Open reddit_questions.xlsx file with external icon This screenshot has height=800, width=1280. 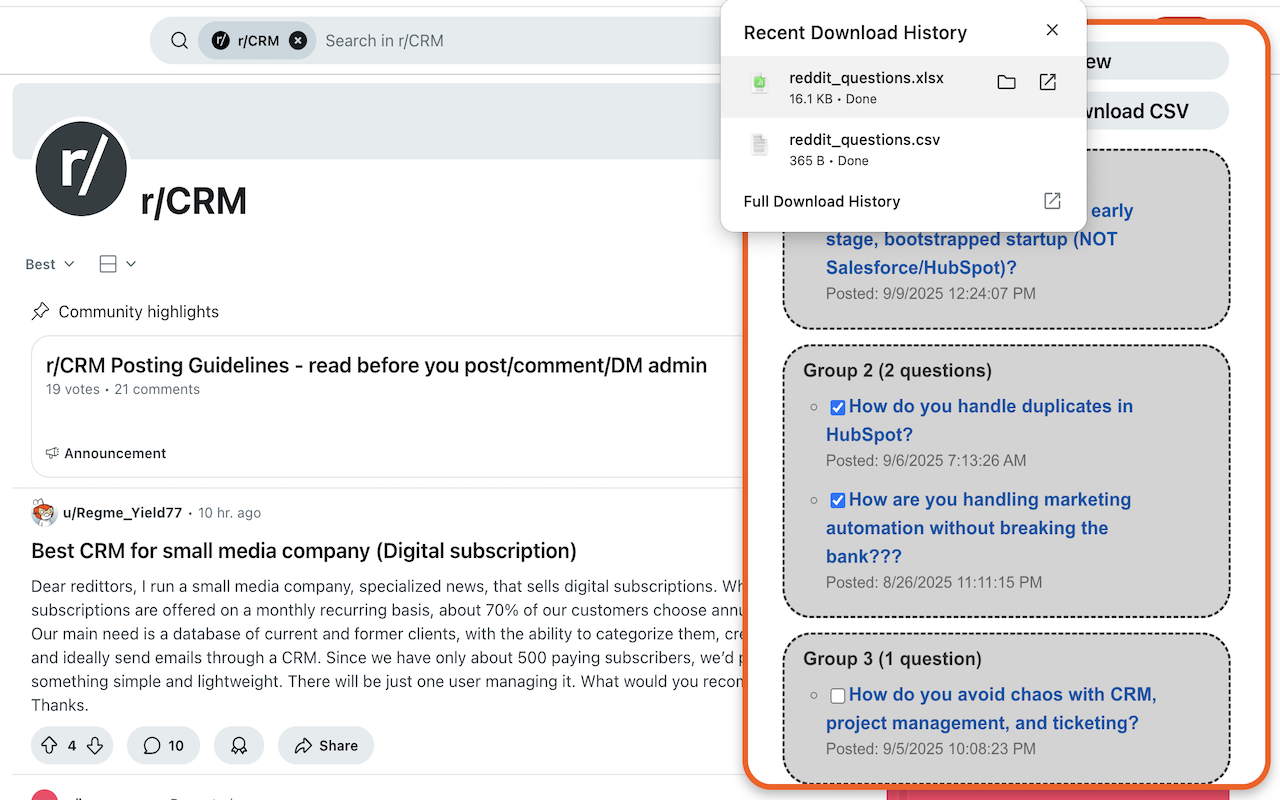click(x=1047, y=82)
